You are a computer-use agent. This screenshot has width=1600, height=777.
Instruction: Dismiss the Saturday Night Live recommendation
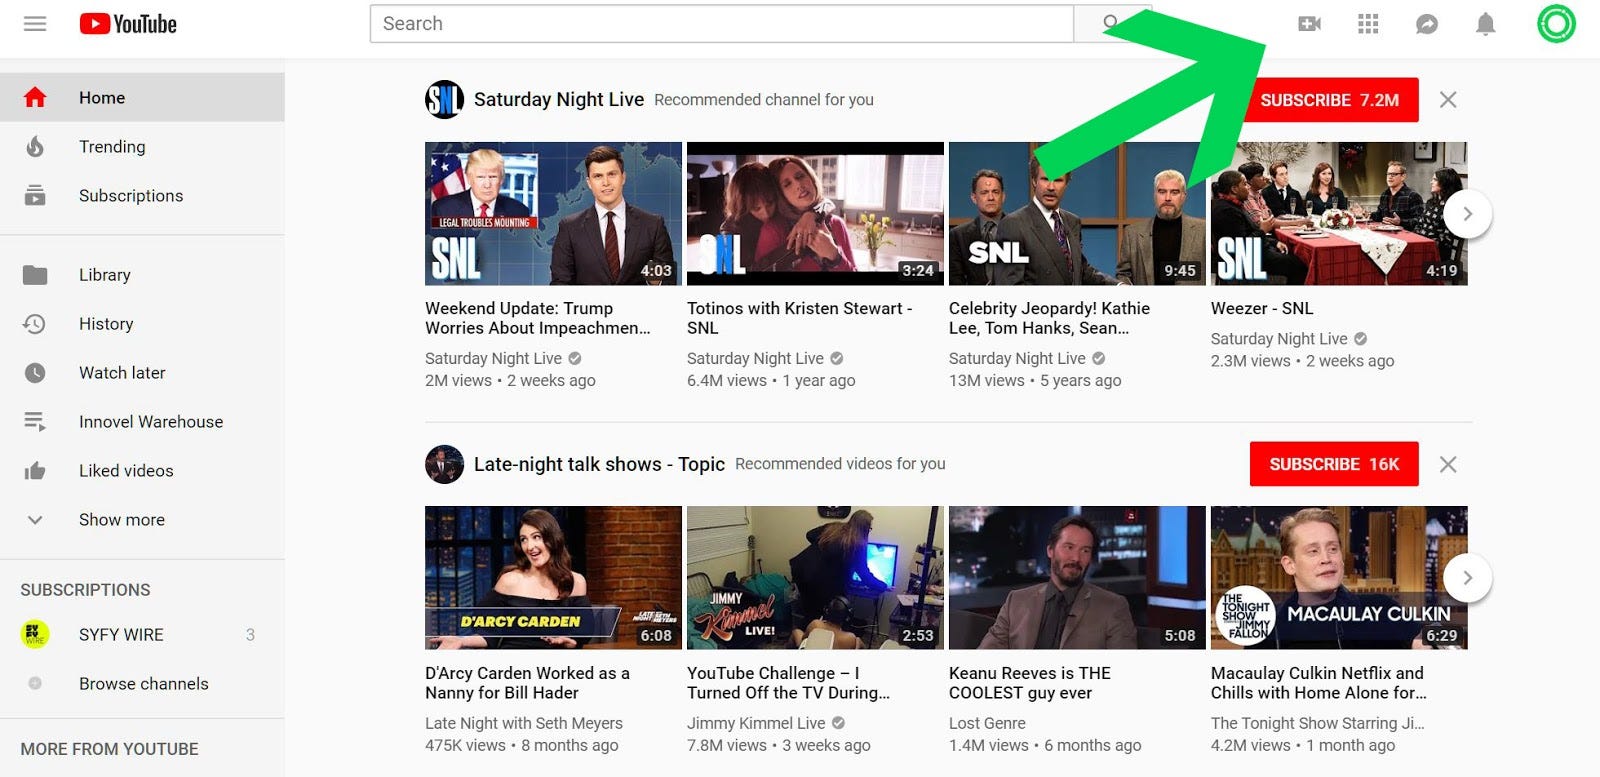(1448, 99)
